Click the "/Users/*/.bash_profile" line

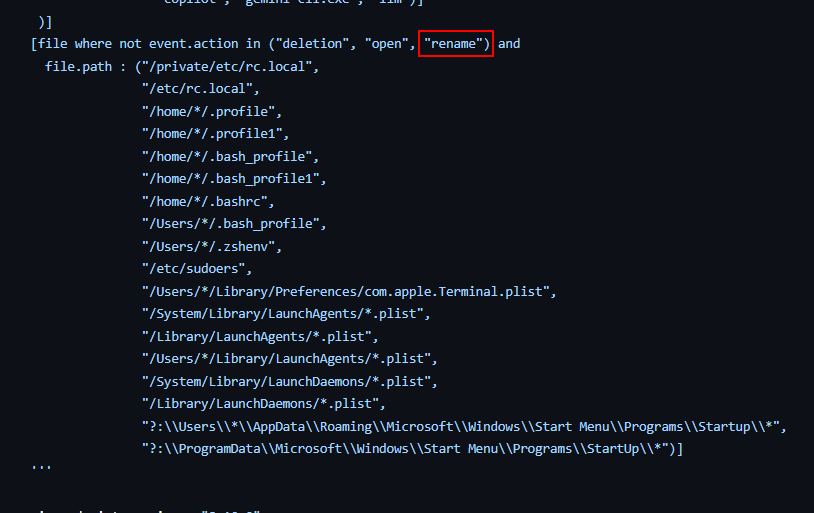coord(234,224)
